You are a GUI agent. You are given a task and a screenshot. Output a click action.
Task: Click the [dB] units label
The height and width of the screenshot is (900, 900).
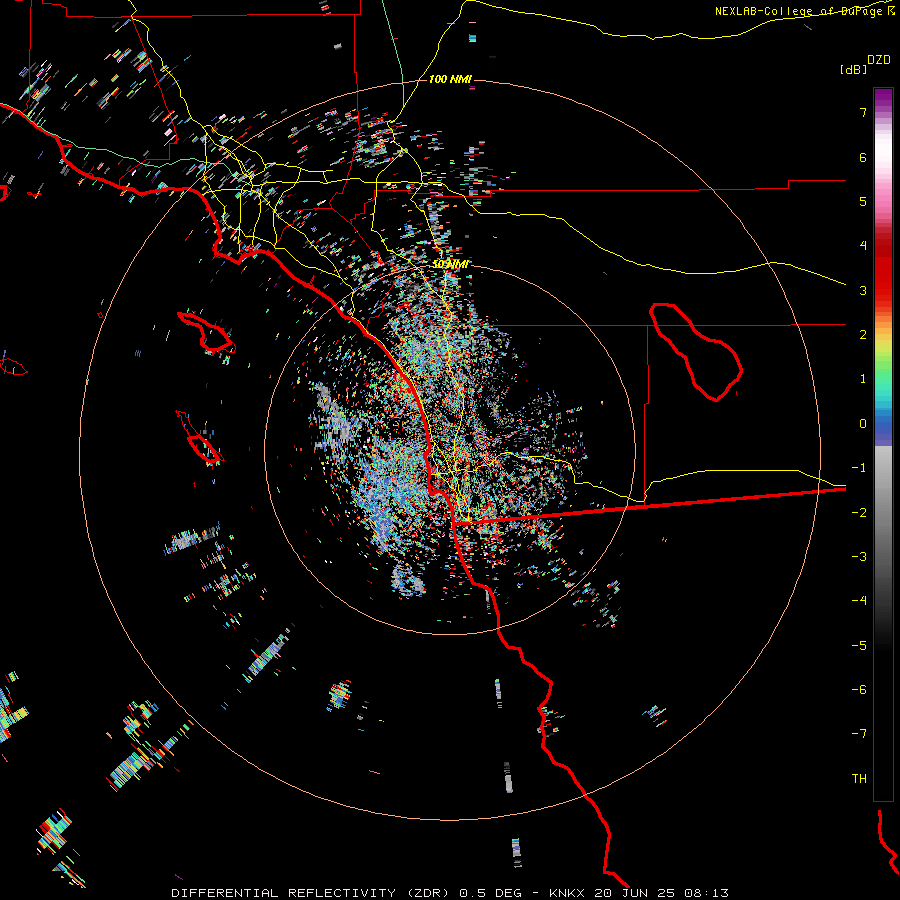853,69
